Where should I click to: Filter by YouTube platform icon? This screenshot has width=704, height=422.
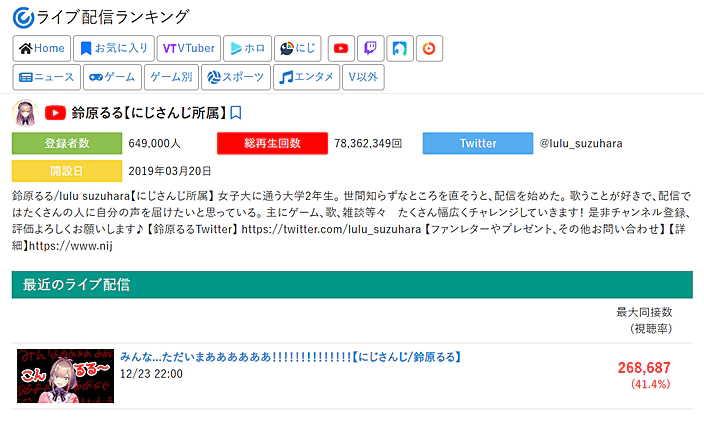click(x=341, y=48)
